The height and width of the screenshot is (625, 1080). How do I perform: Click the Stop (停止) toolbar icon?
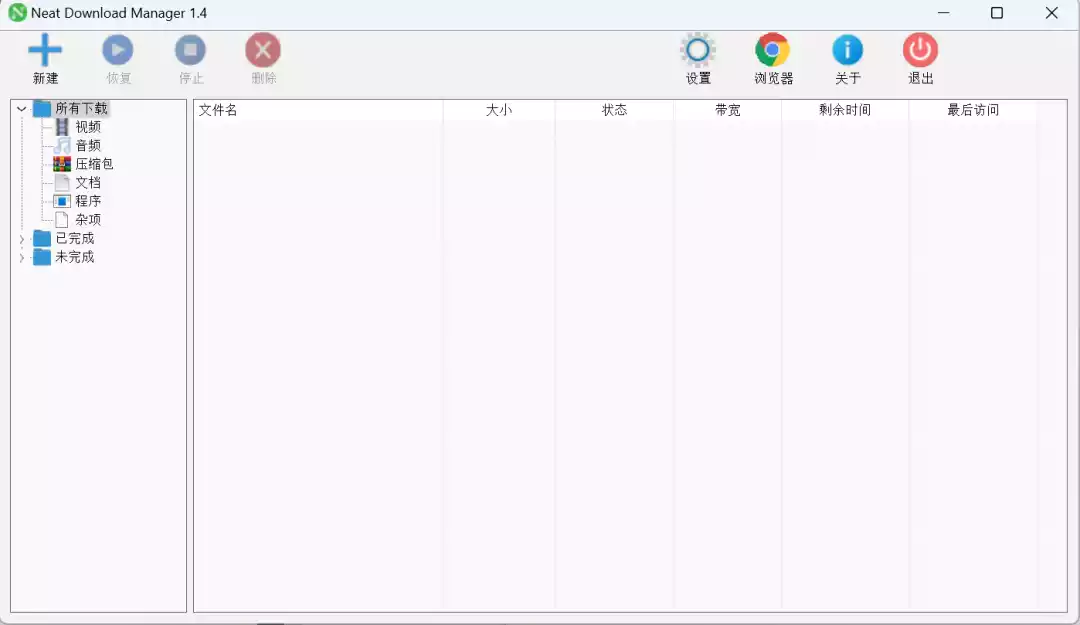tap(190, 50)
